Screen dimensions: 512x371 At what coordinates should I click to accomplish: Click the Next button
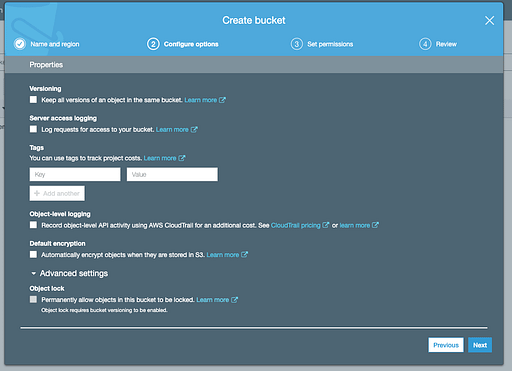pos(480,345)
